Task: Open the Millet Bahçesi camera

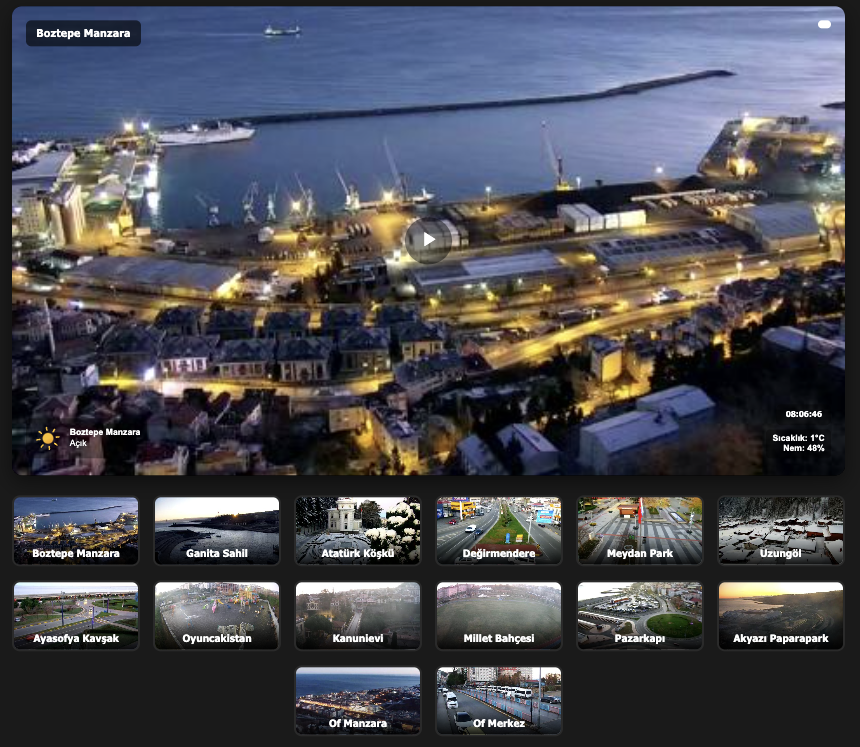Action: click(499, 616)
